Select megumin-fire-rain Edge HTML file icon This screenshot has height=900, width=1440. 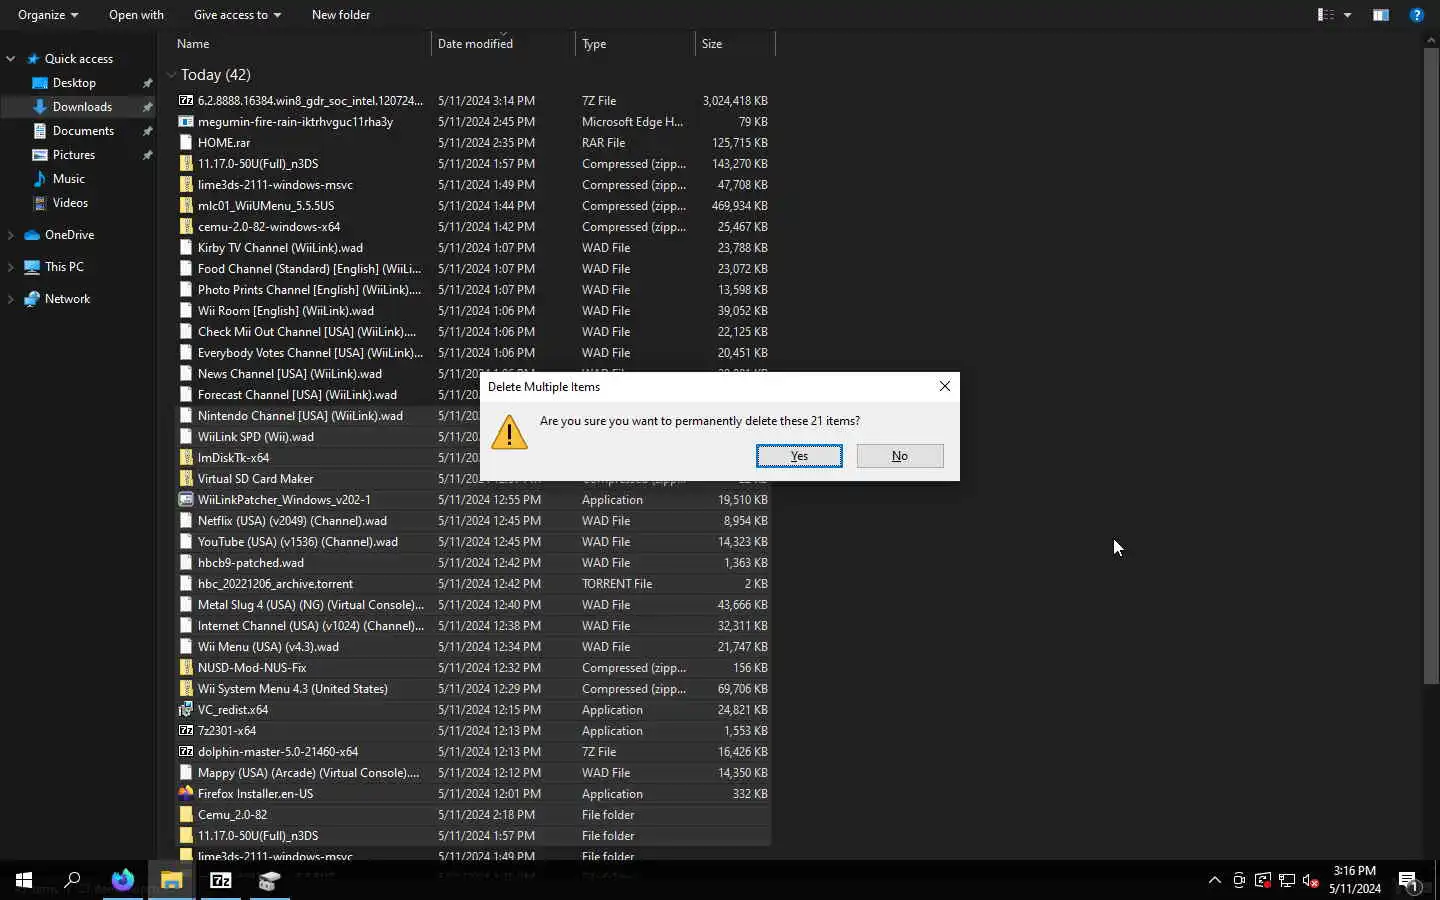tap(186, 122)
